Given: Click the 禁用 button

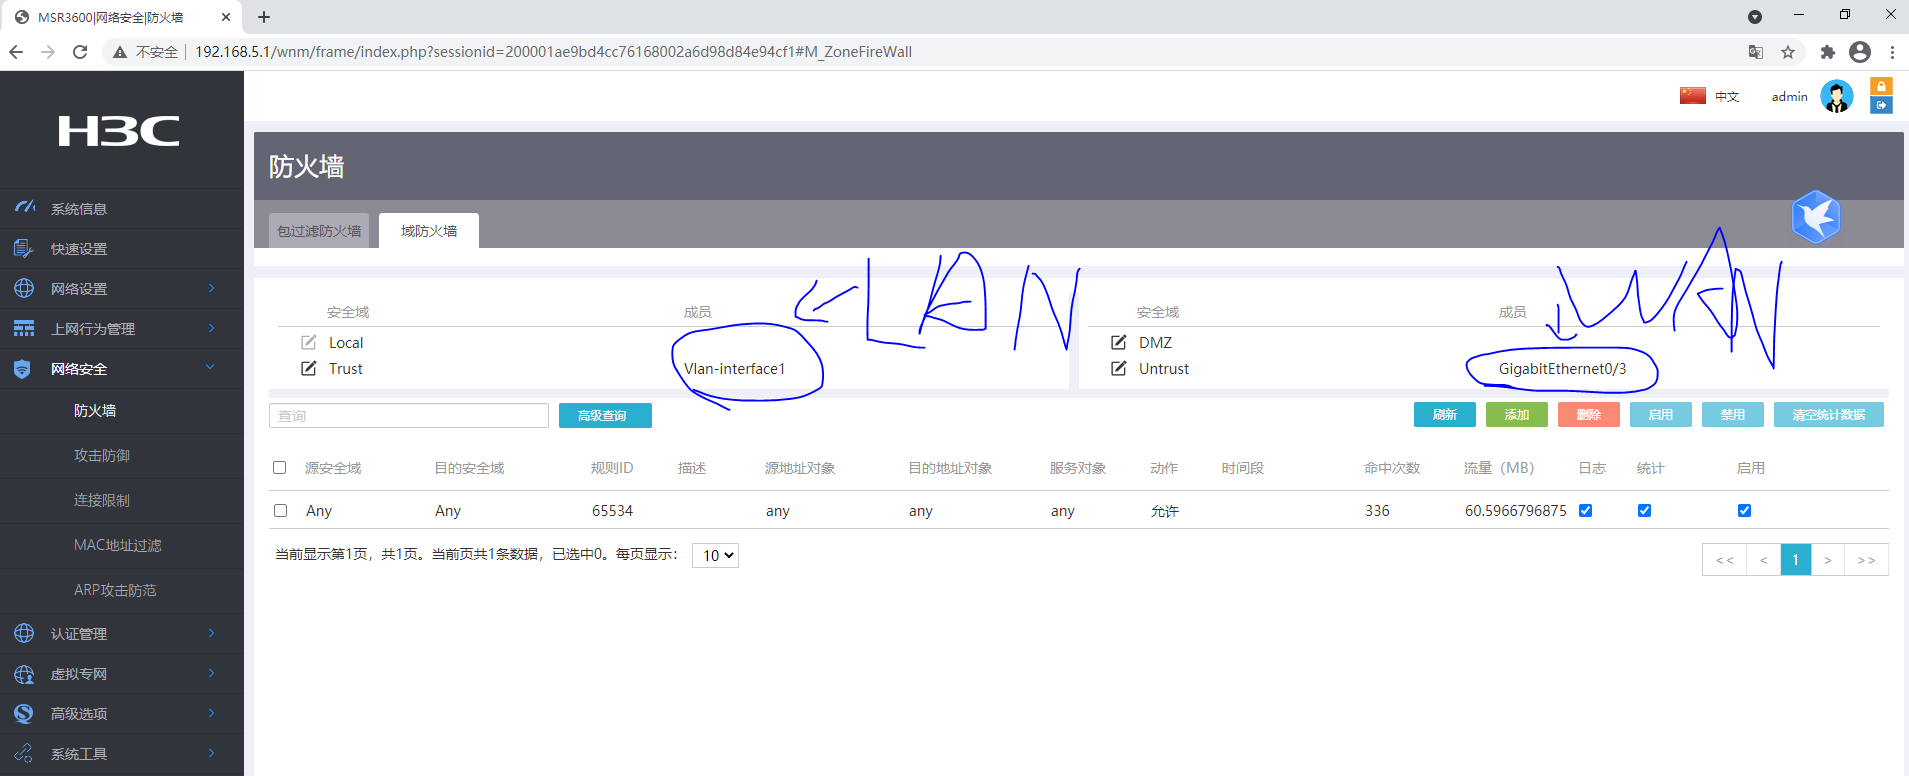Looking at the screenshot, I should 1733,414.
